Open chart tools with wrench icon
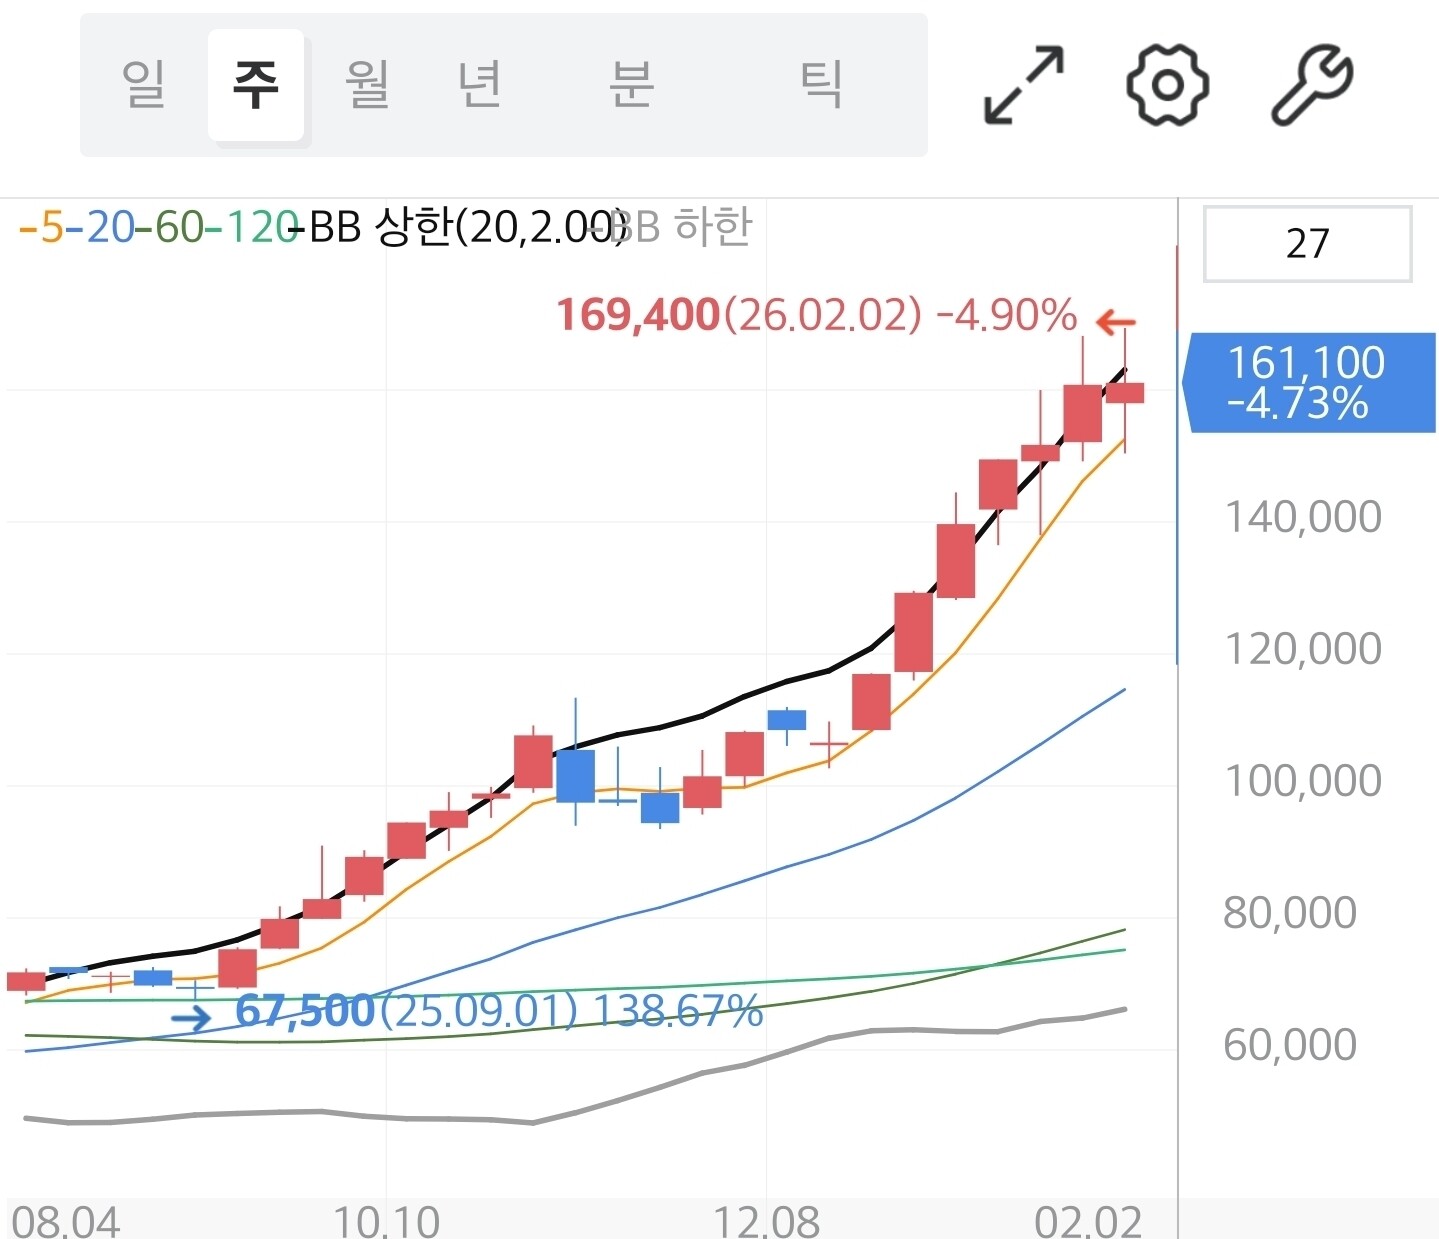Screen dimensions: 1439x1239 coord(1312,85)
